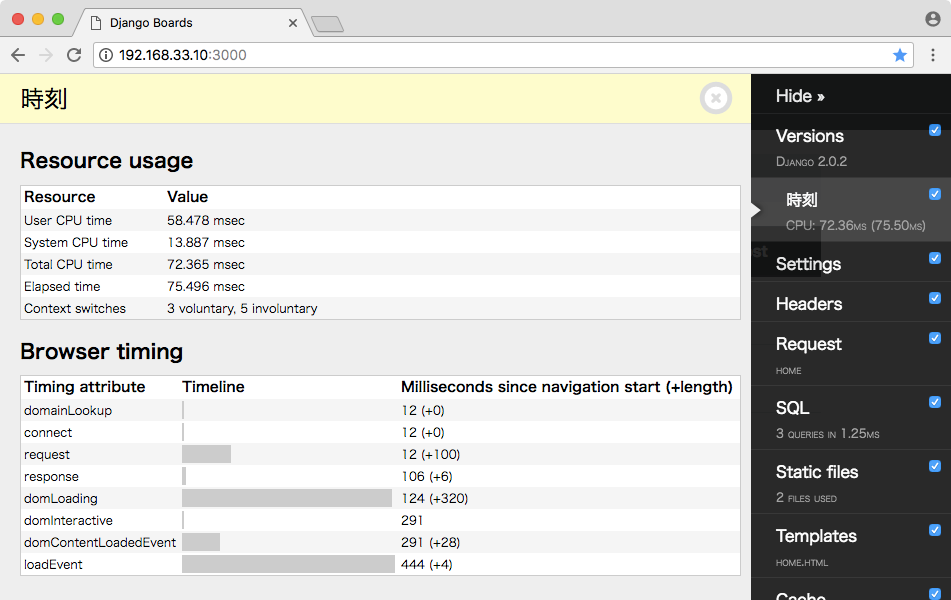Uncheck the SQL panel checkbox
The width and height of the screenshot is (951, 600).
(935, 402)
